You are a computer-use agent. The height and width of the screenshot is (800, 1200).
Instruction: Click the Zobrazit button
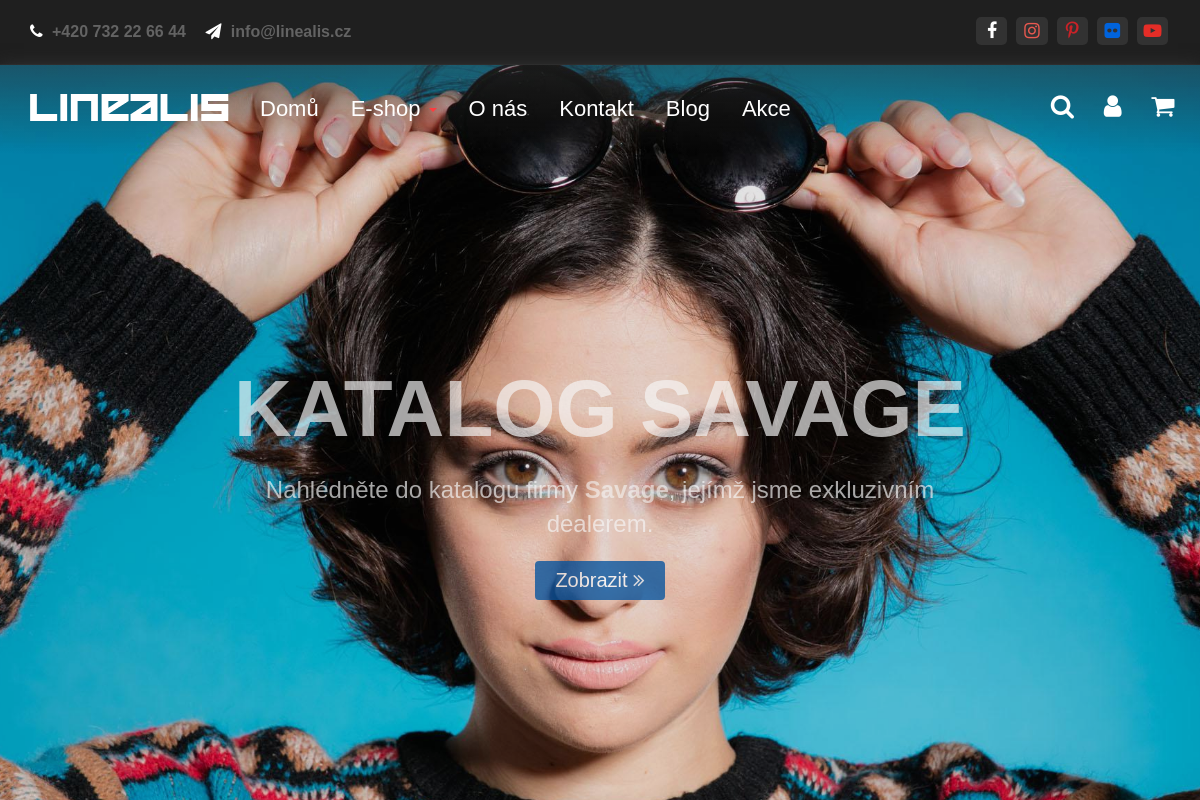pyautogui.click(x=600, y=580)
